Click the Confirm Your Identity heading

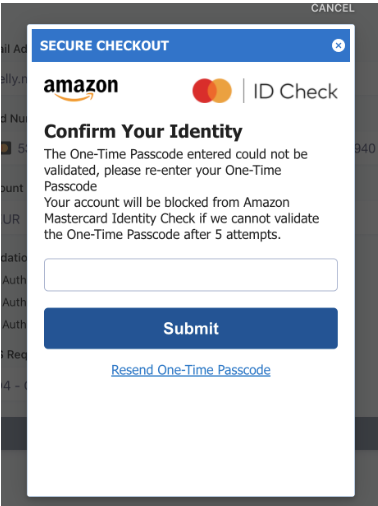tap(143, 131)
